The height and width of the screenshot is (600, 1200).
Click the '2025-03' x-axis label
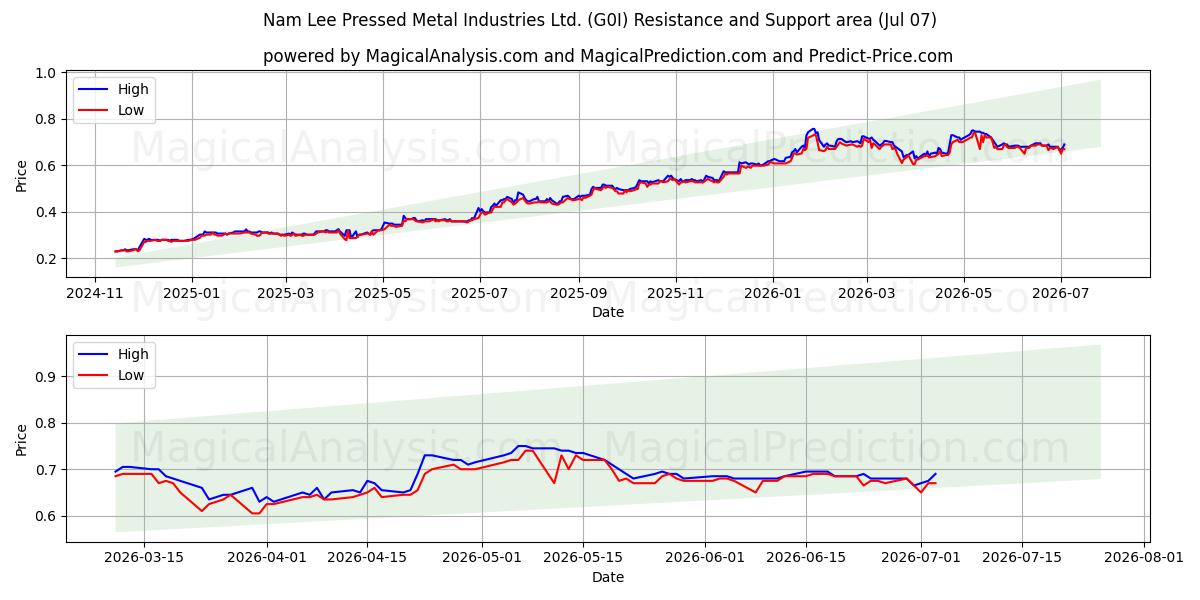286,294
